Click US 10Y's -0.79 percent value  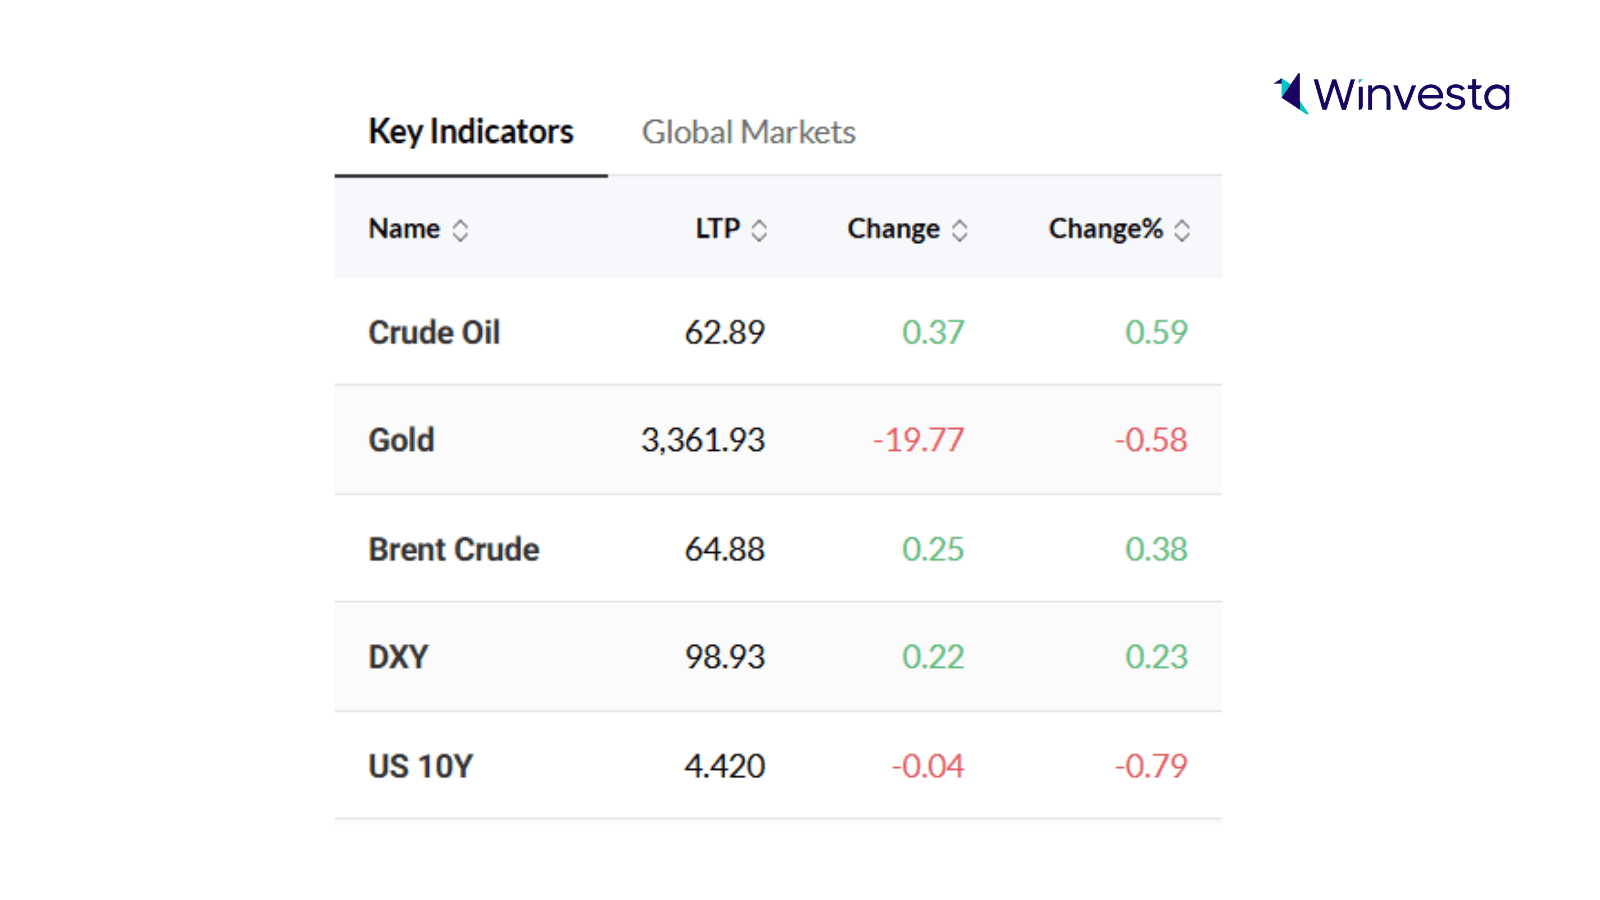(x=1151, y=766)
